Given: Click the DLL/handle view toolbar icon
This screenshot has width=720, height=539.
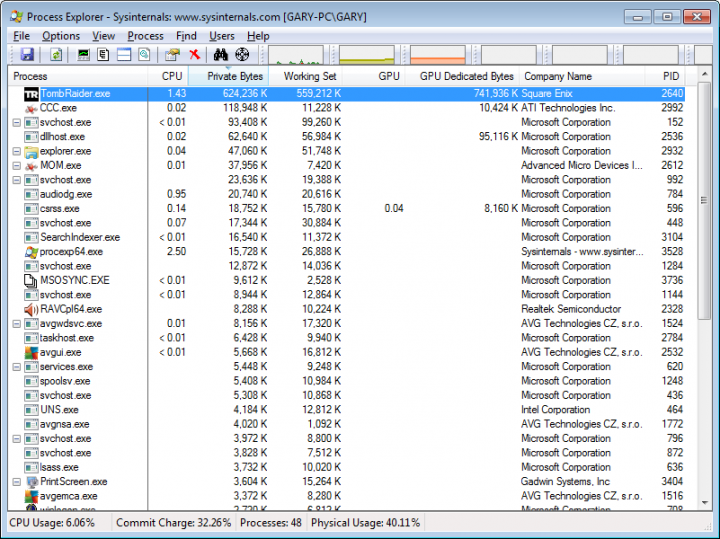Looking at the screenshot, I should (144, 55).
